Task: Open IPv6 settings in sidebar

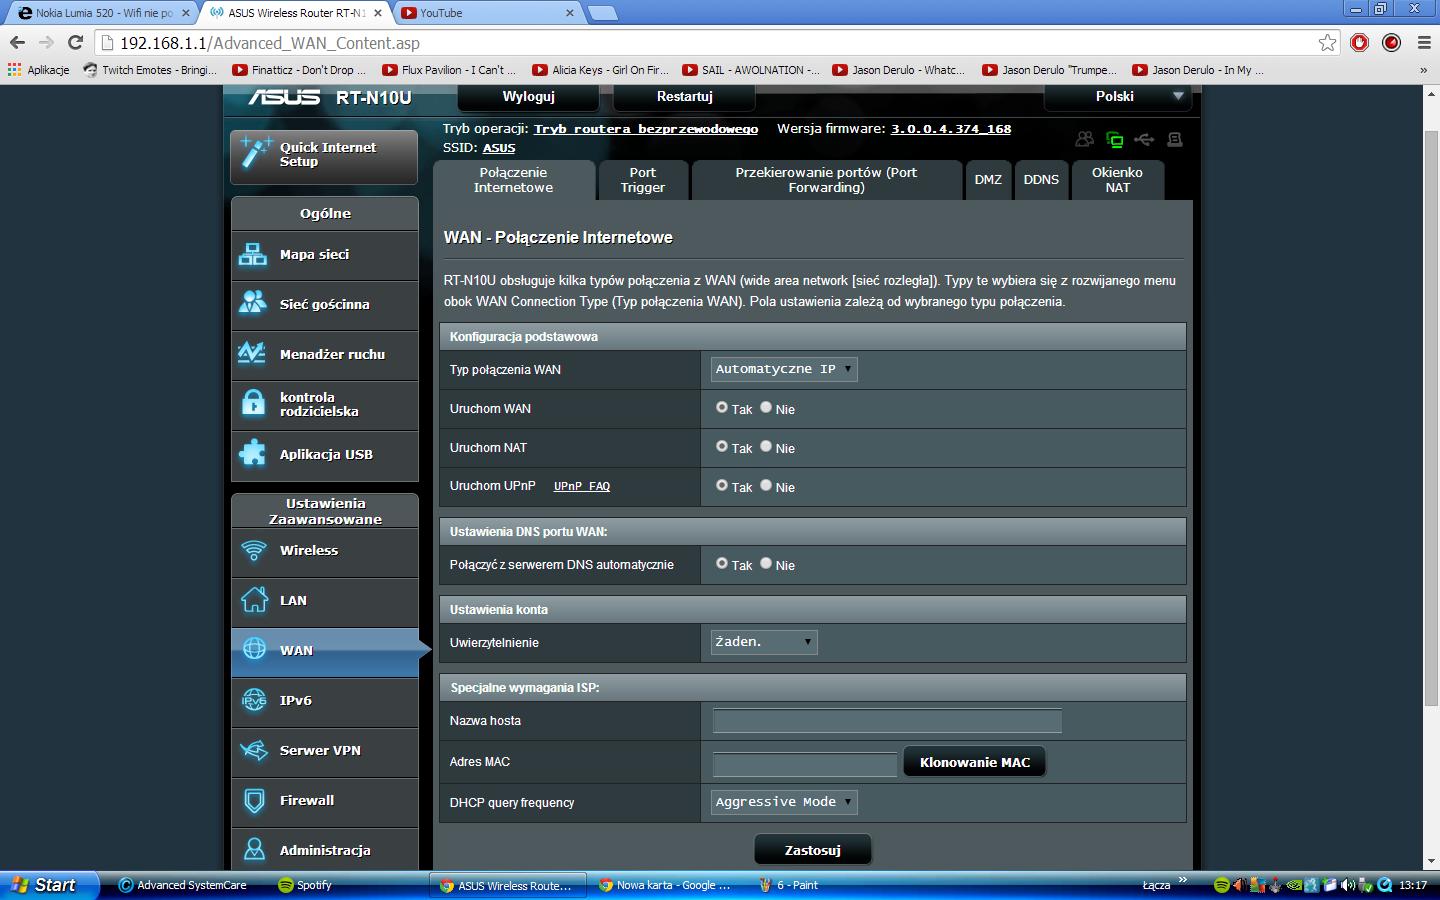Action: click(324, 701)
